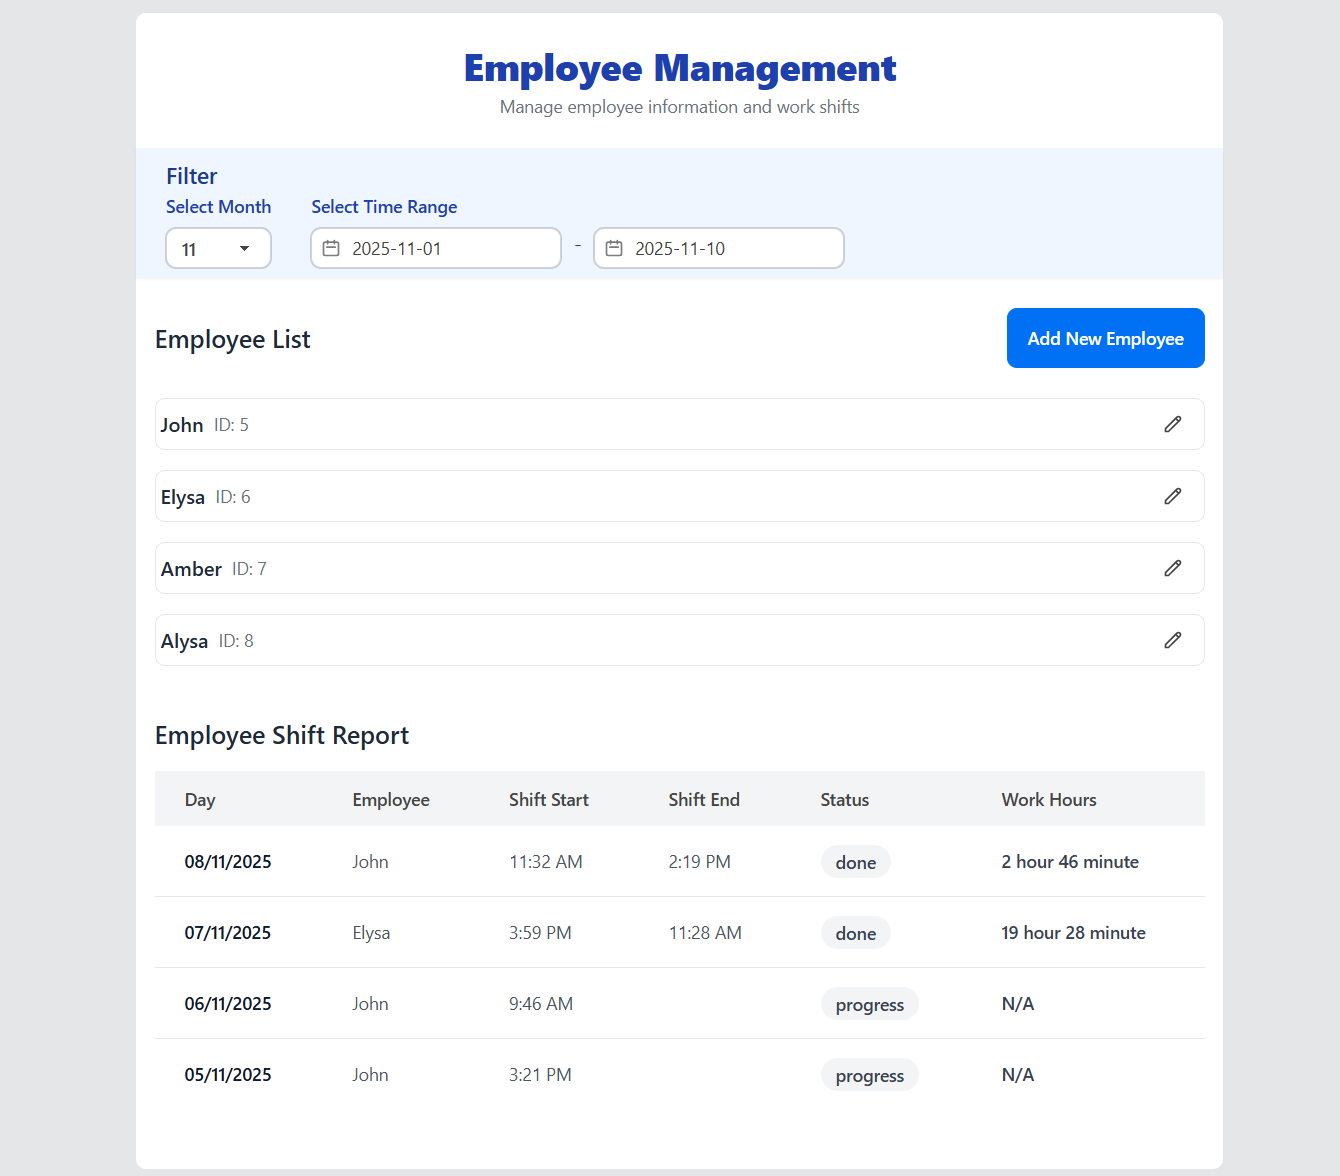Click the done badge for 08/11/2025 shift

tap(855, 862)
